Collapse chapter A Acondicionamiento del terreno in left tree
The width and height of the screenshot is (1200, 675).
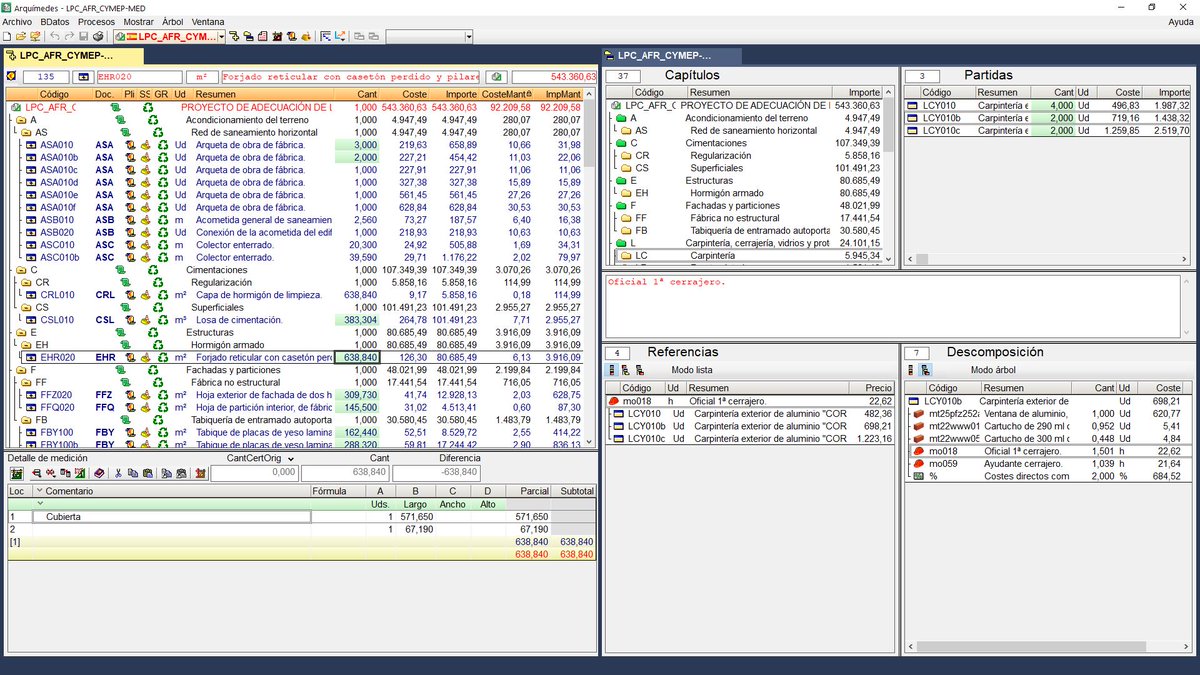coord(22,119)
